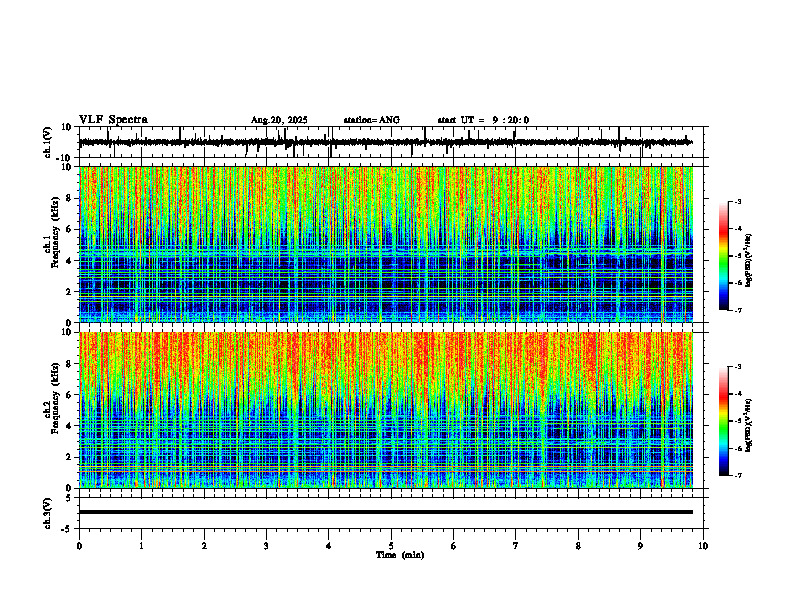
Task: Click the 6 kHz tick label of ch.1 spectrogram
Action: [69, 229]
